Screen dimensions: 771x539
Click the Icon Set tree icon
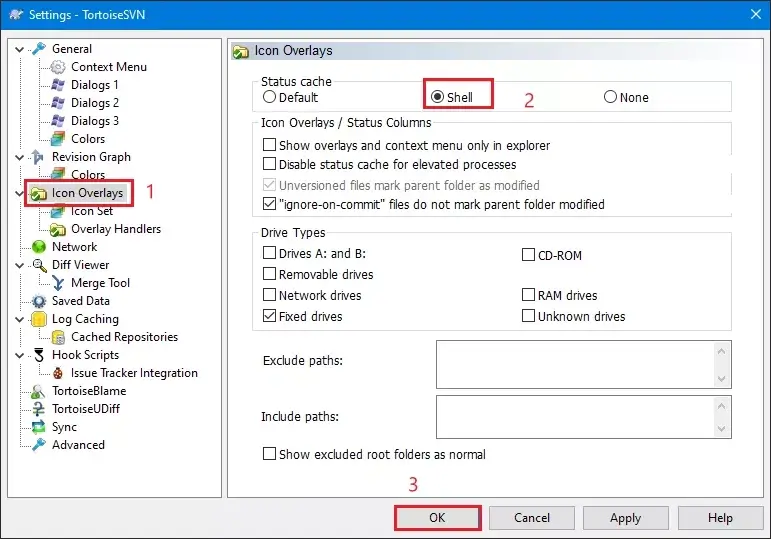(x=58, y=211)
